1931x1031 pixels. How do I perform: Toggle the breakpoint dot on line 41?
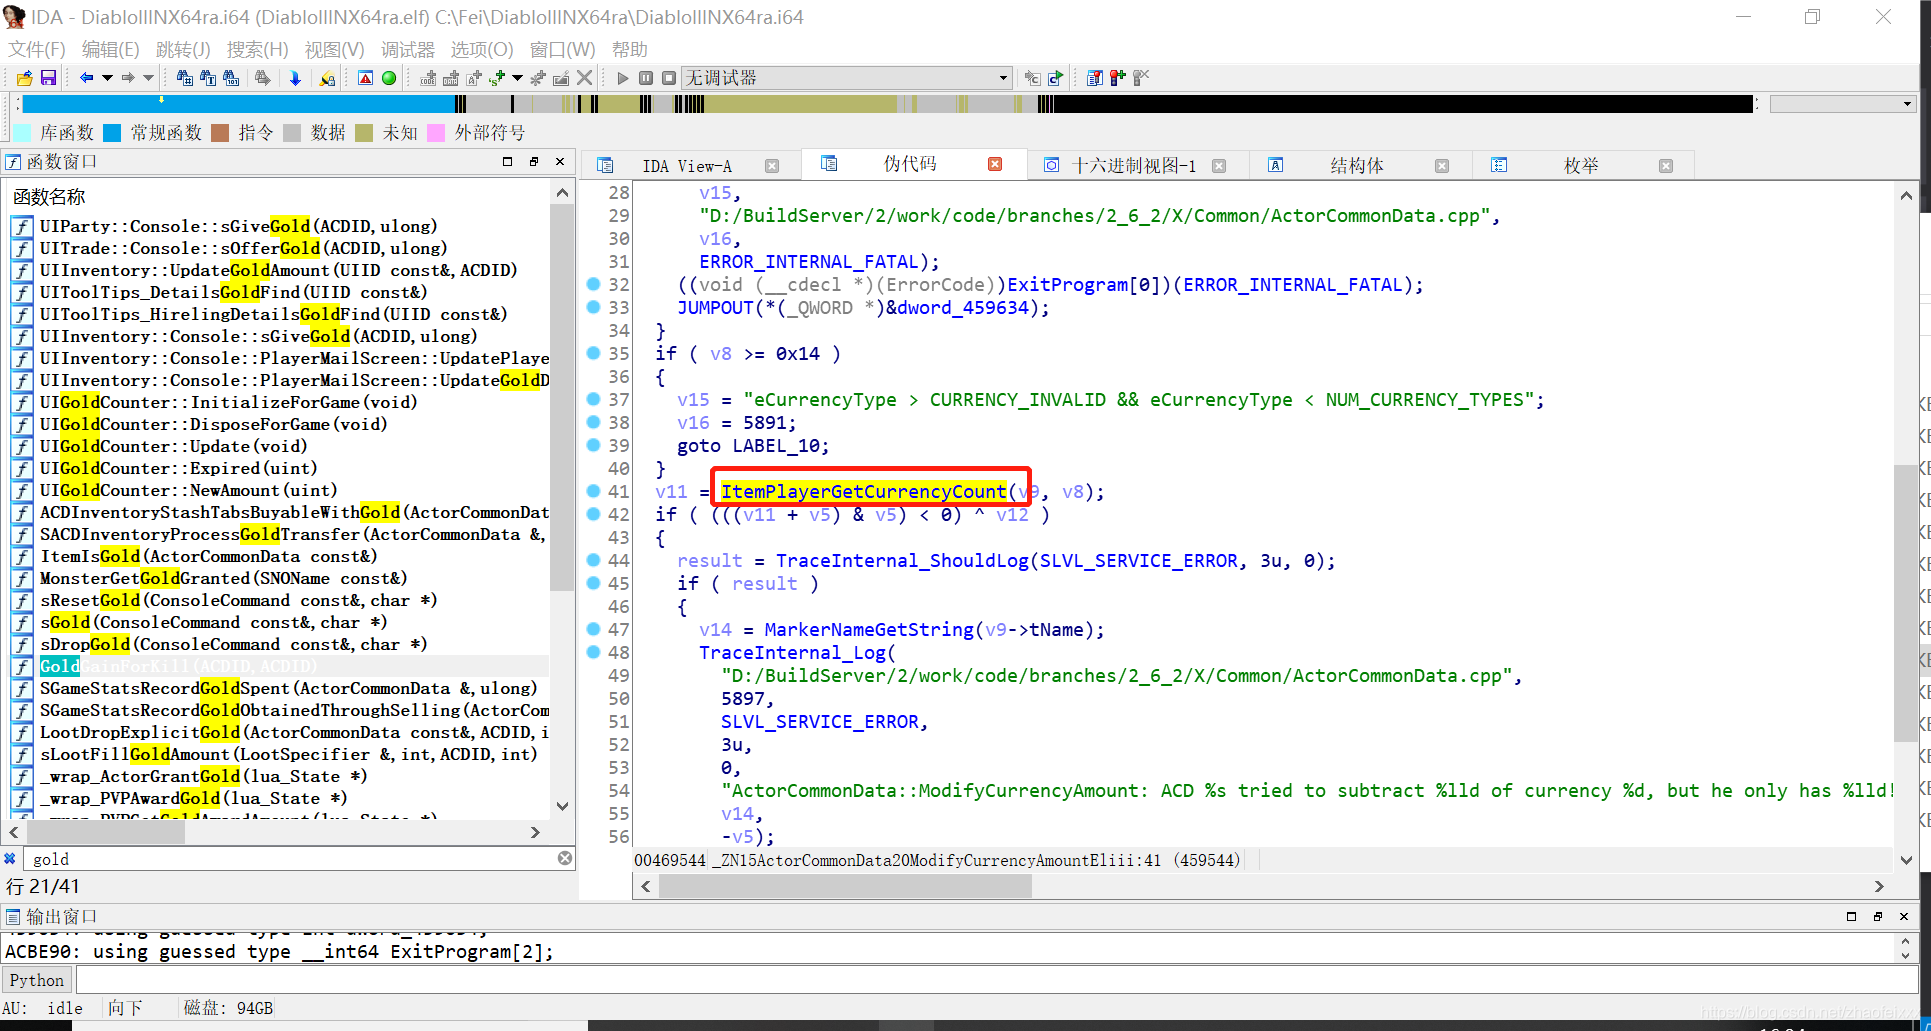pyautogui.click(x=593, y=491)
